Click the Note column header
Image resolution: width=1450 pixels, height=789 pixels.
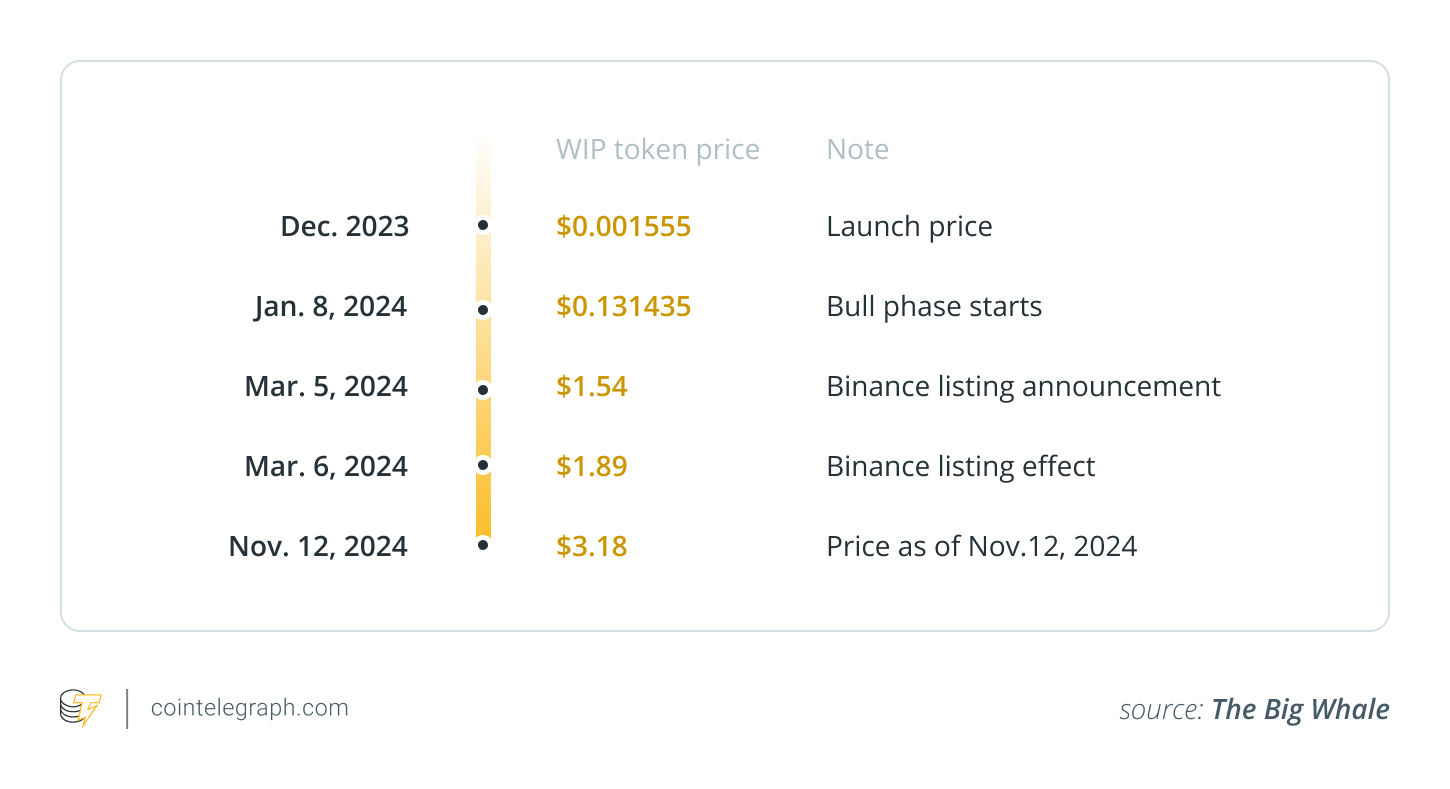[x=857, y=149]
